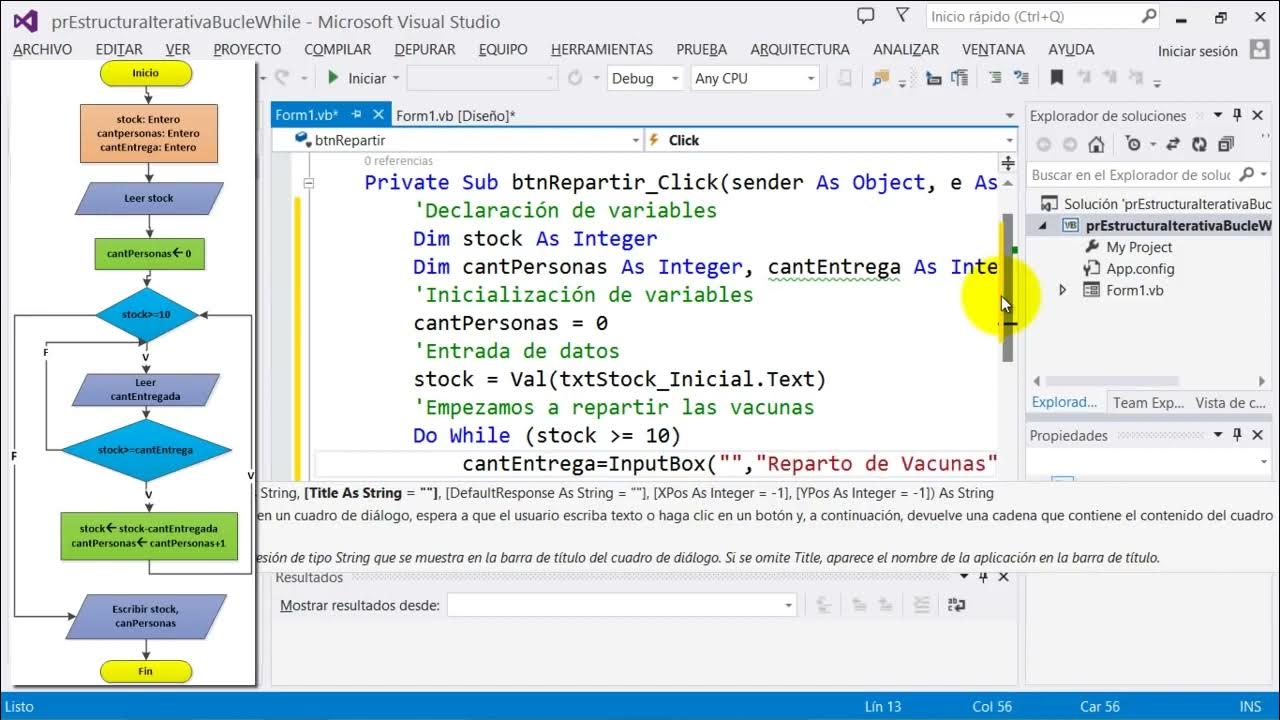The height and width of the screenshot is (720, 1280).
Task: Sync with active document in Solution Explorer
Action: (1173, 144)
